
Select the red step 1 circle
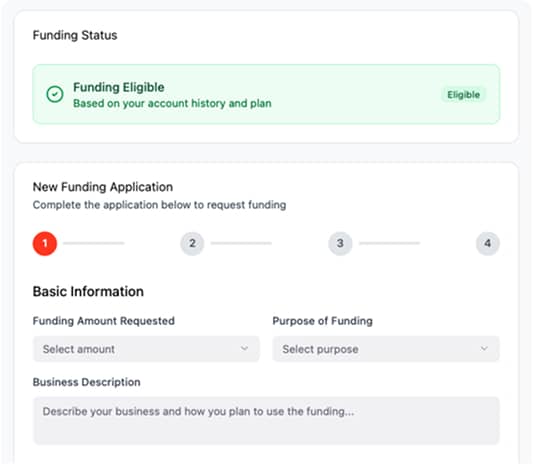[45, 243]
